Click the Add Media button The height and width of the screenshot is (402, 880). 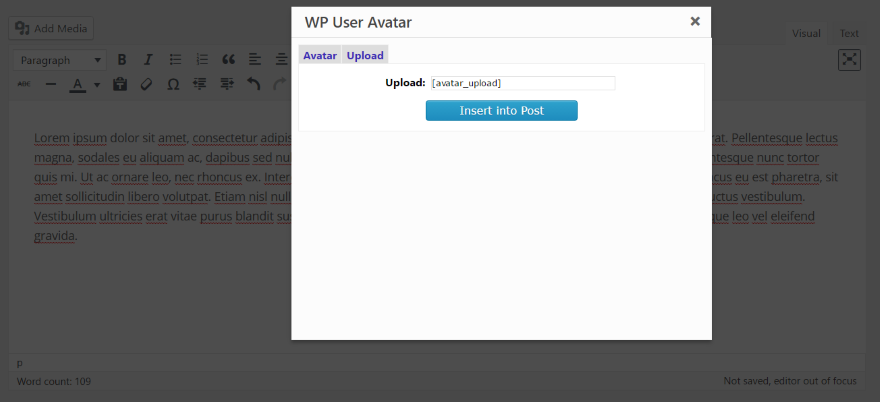51,28
